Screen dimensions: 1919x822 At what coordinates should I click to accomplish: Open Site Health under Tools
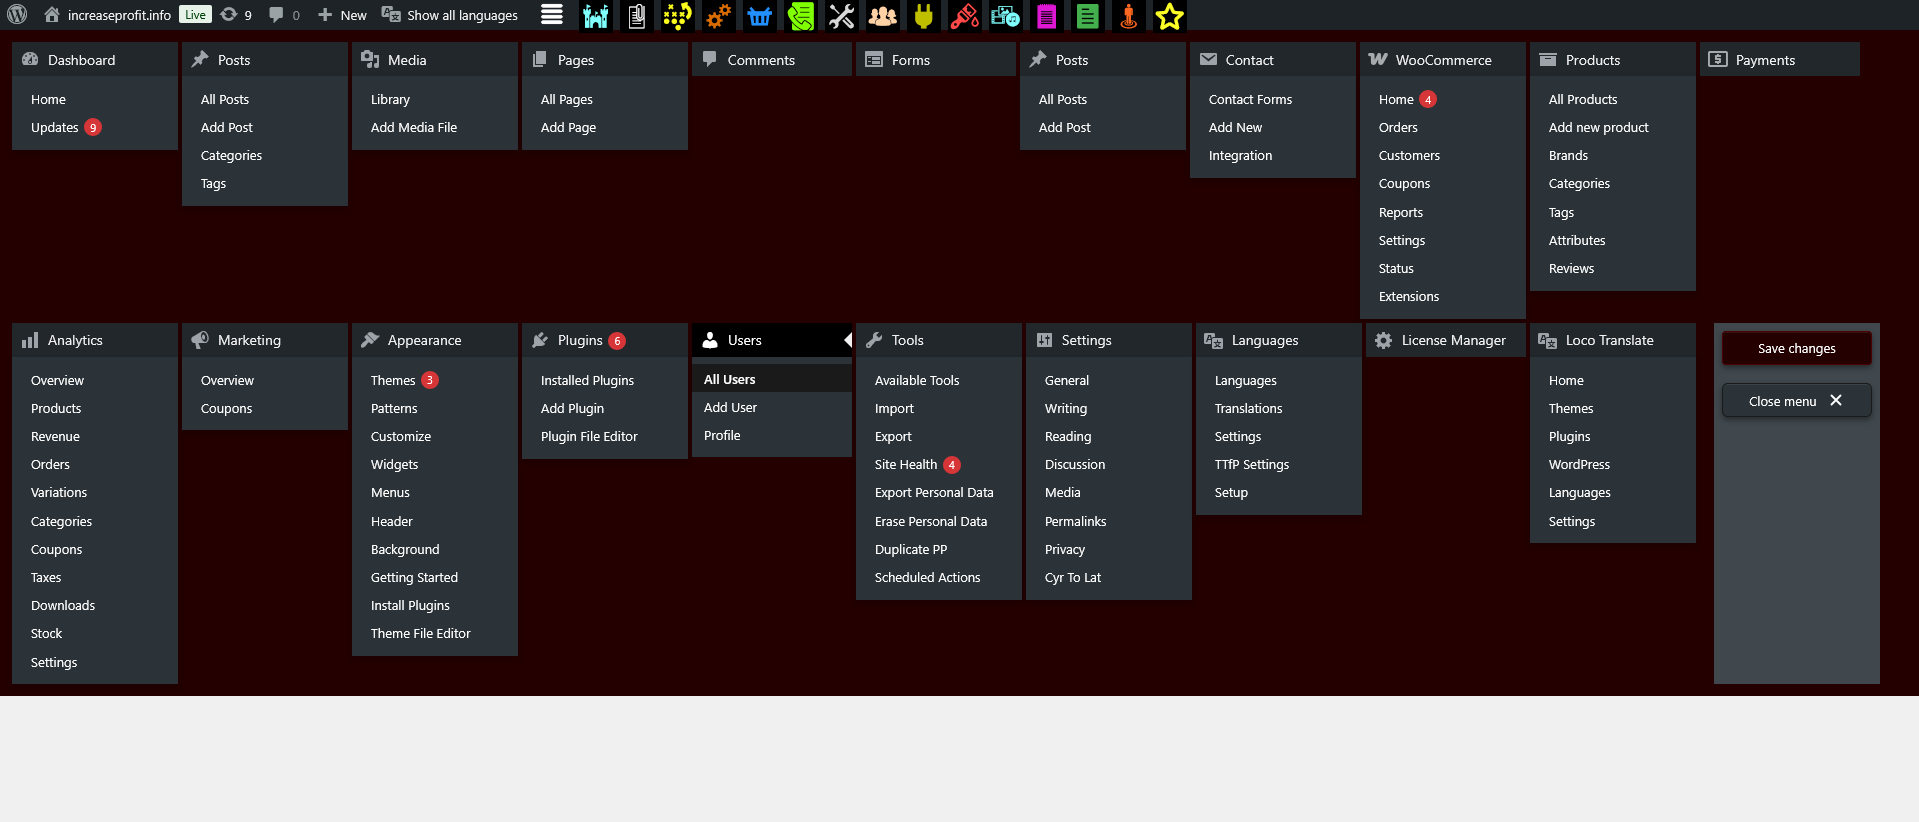click(x=917, y=464)
